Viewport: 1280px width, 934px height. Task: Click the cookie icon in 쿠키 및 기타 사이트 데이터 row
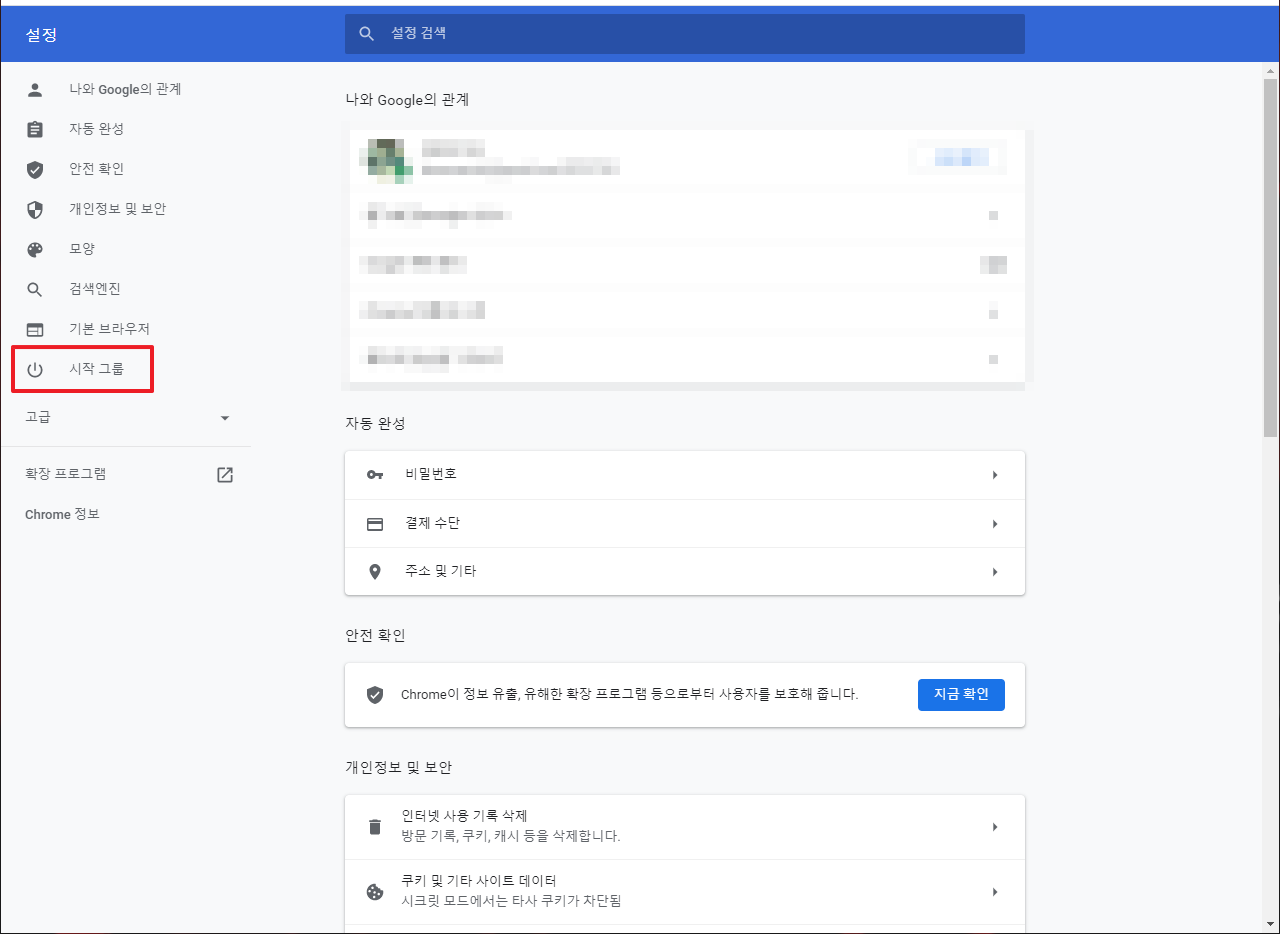pyautogui.click(x=375, y=892)
